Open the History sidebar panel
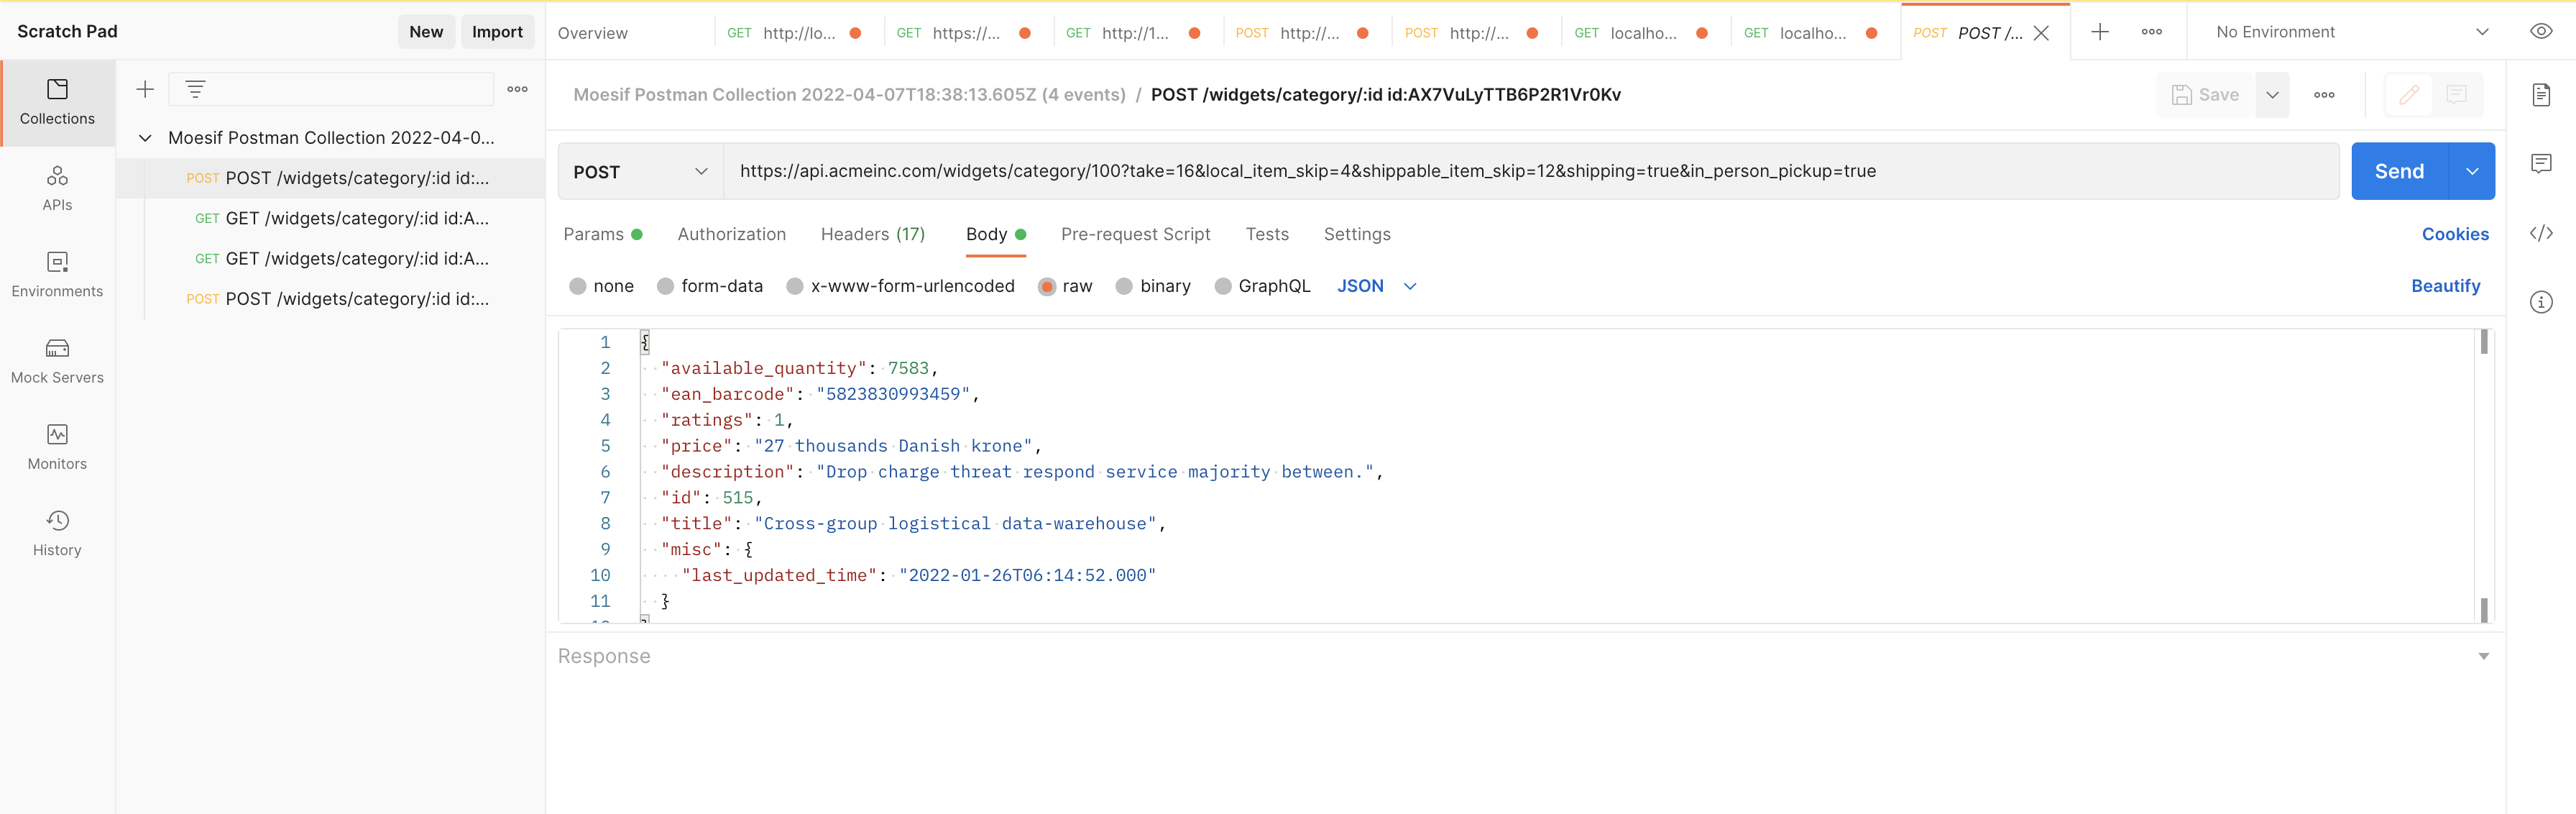This screenshot has width=2576, height=814. 57,533
